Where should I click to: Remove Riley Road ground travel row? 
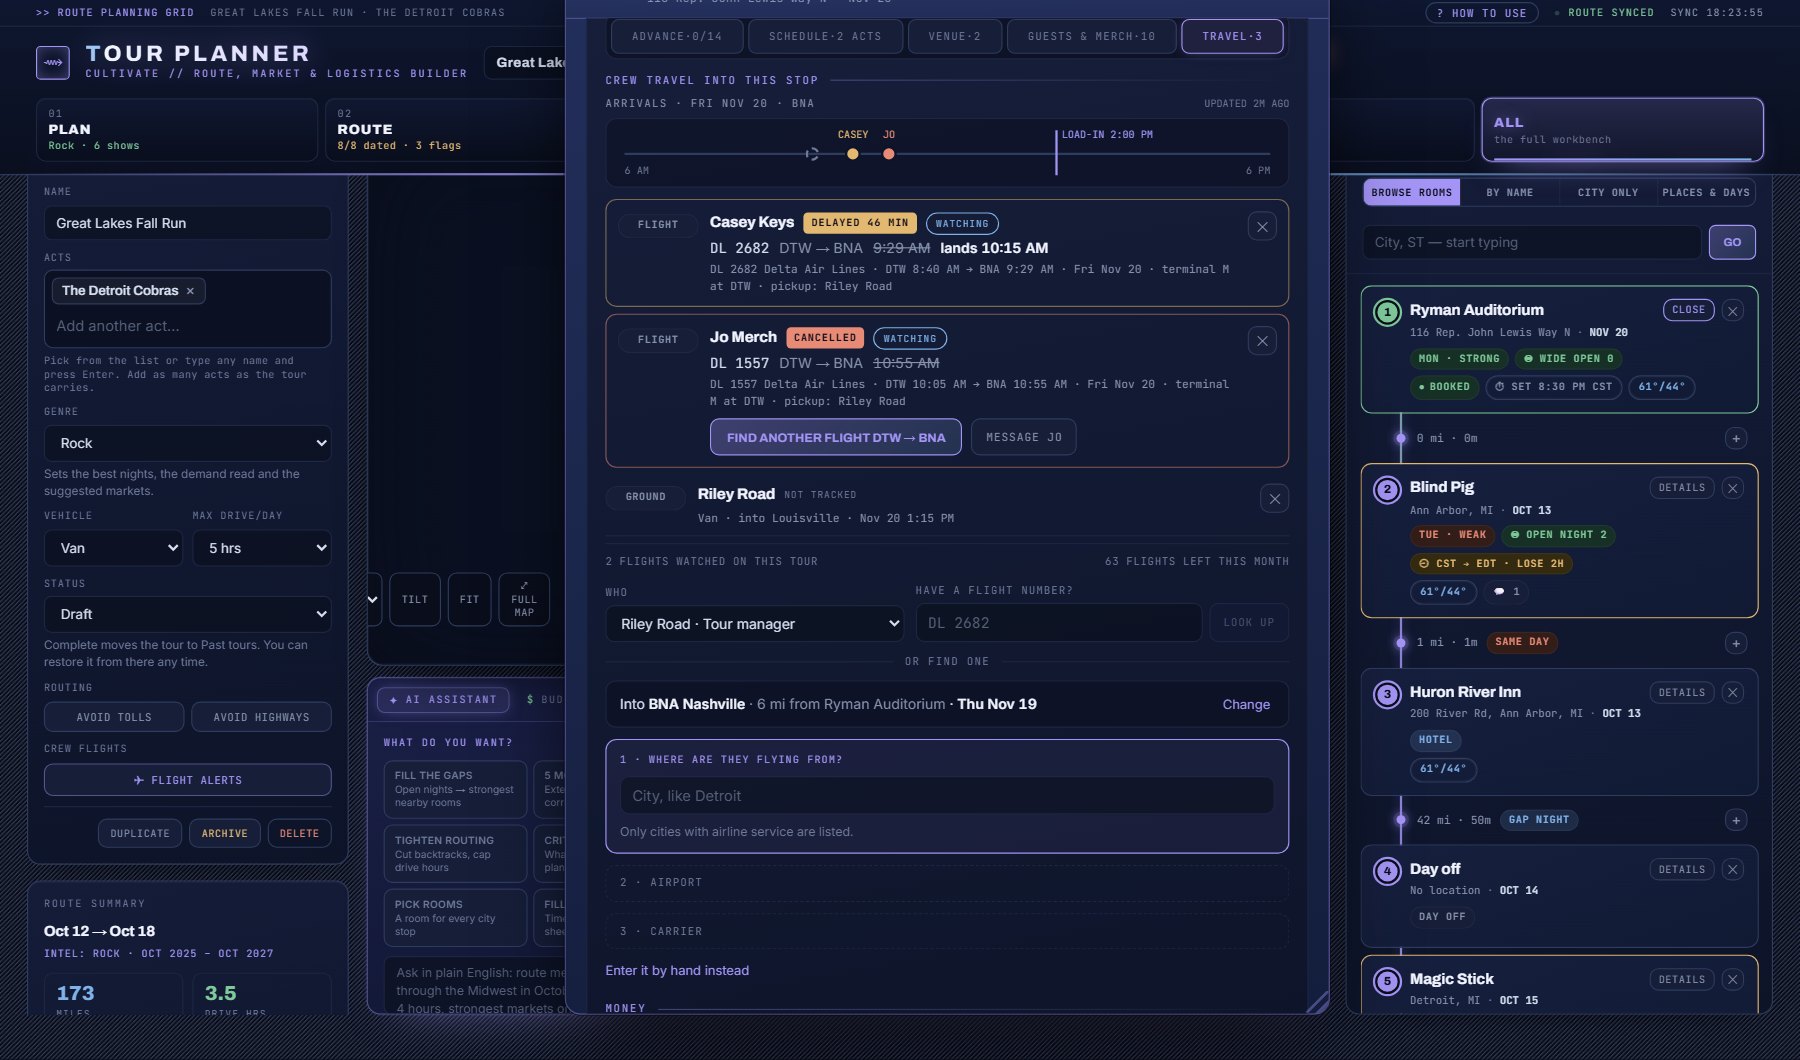1274,498
